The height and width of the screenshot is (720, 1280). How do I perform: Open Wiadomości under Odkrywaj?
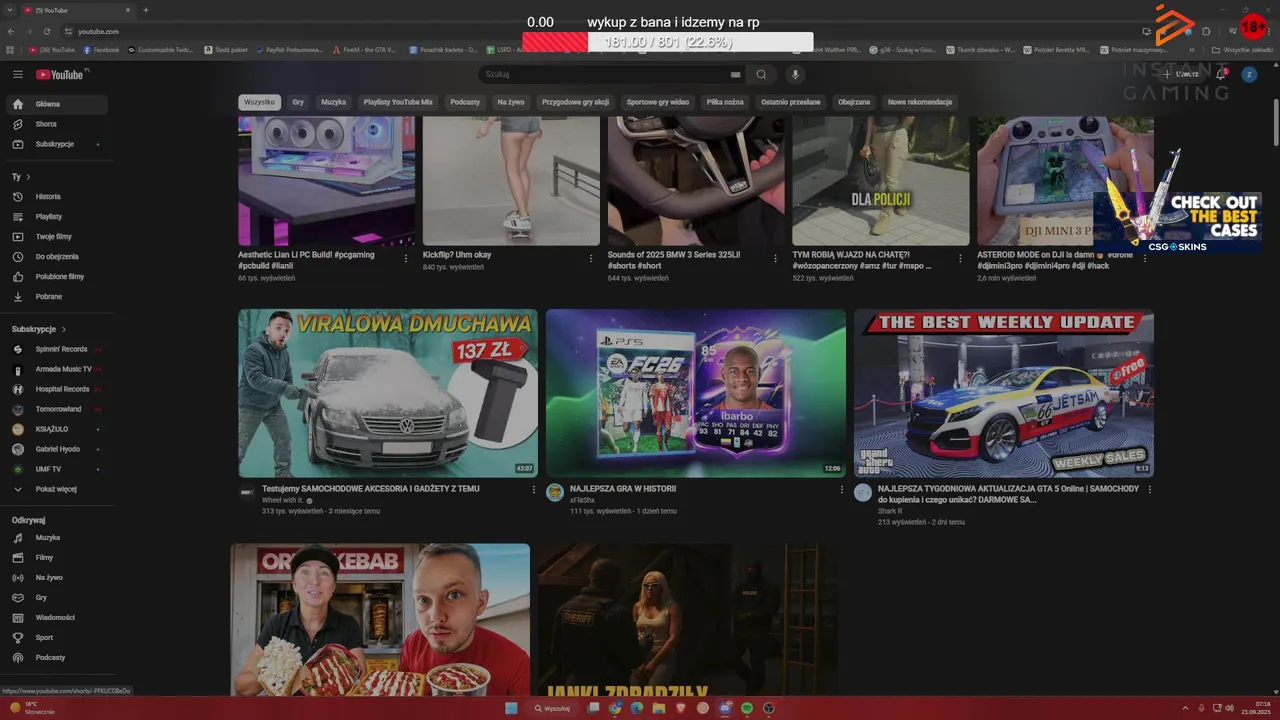pyautogui.click(x=56, y=618)
